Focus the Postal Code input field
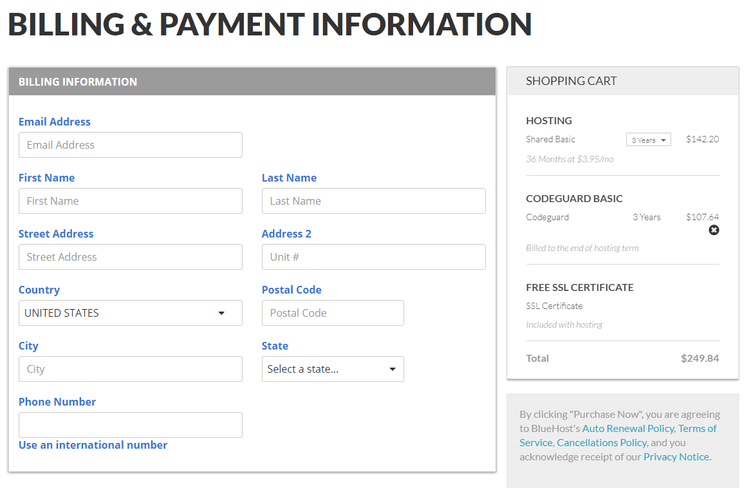 pos(332,313)
